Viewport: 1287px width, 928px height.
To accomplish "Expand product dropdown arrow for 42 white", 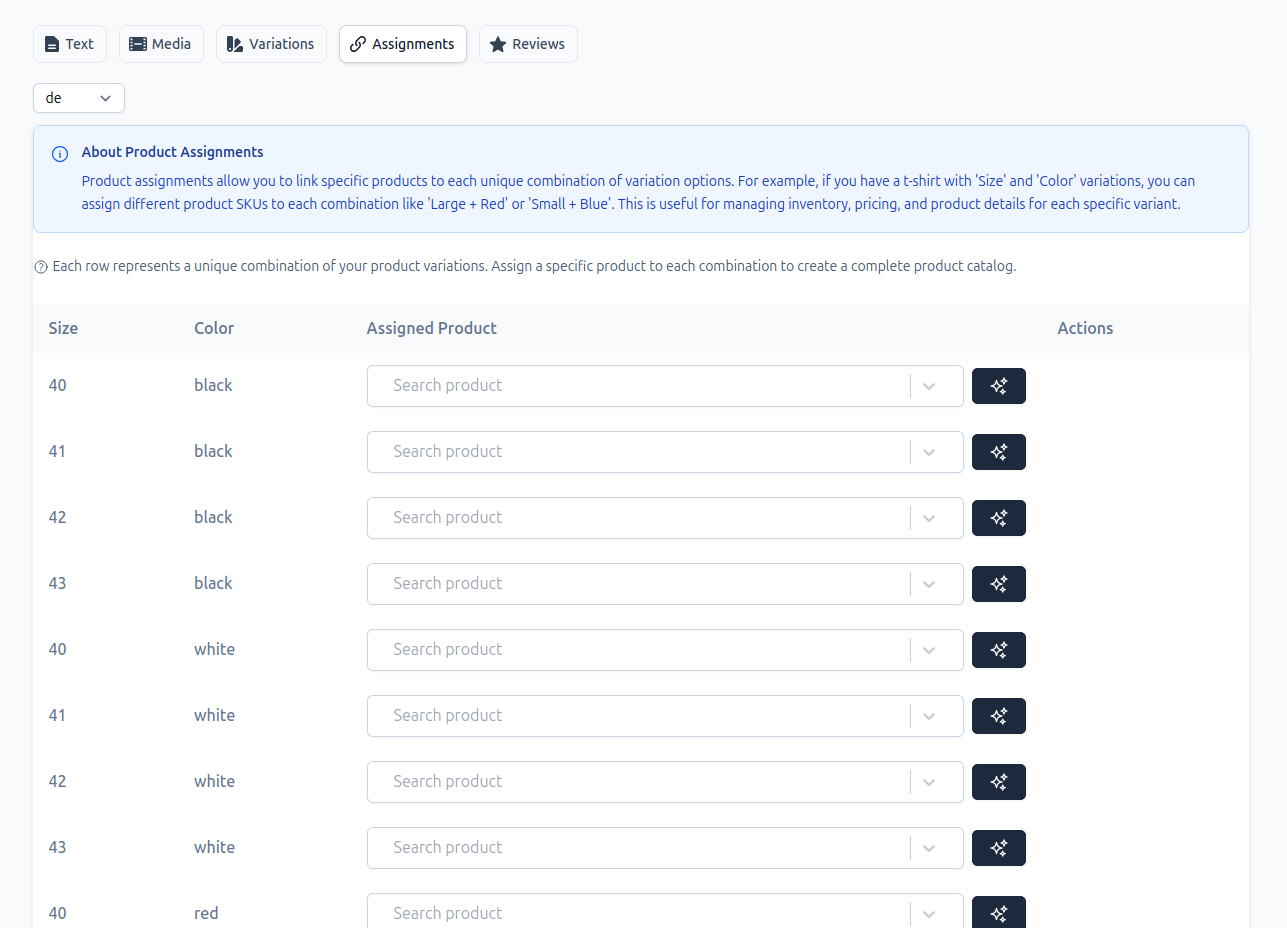I will pos(929,782).
